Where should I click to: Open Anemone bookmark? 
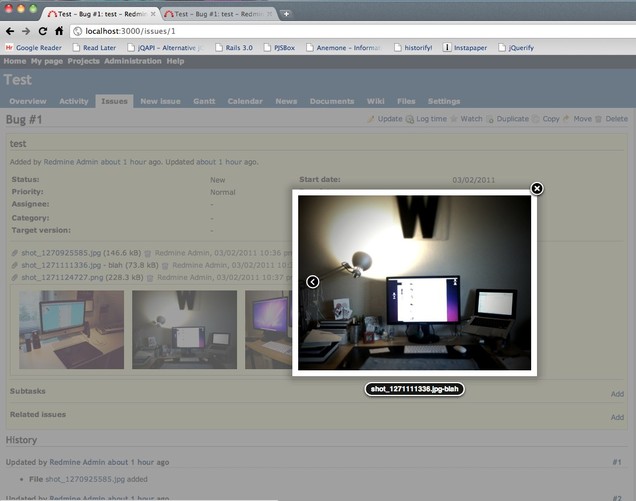[344, 48]
